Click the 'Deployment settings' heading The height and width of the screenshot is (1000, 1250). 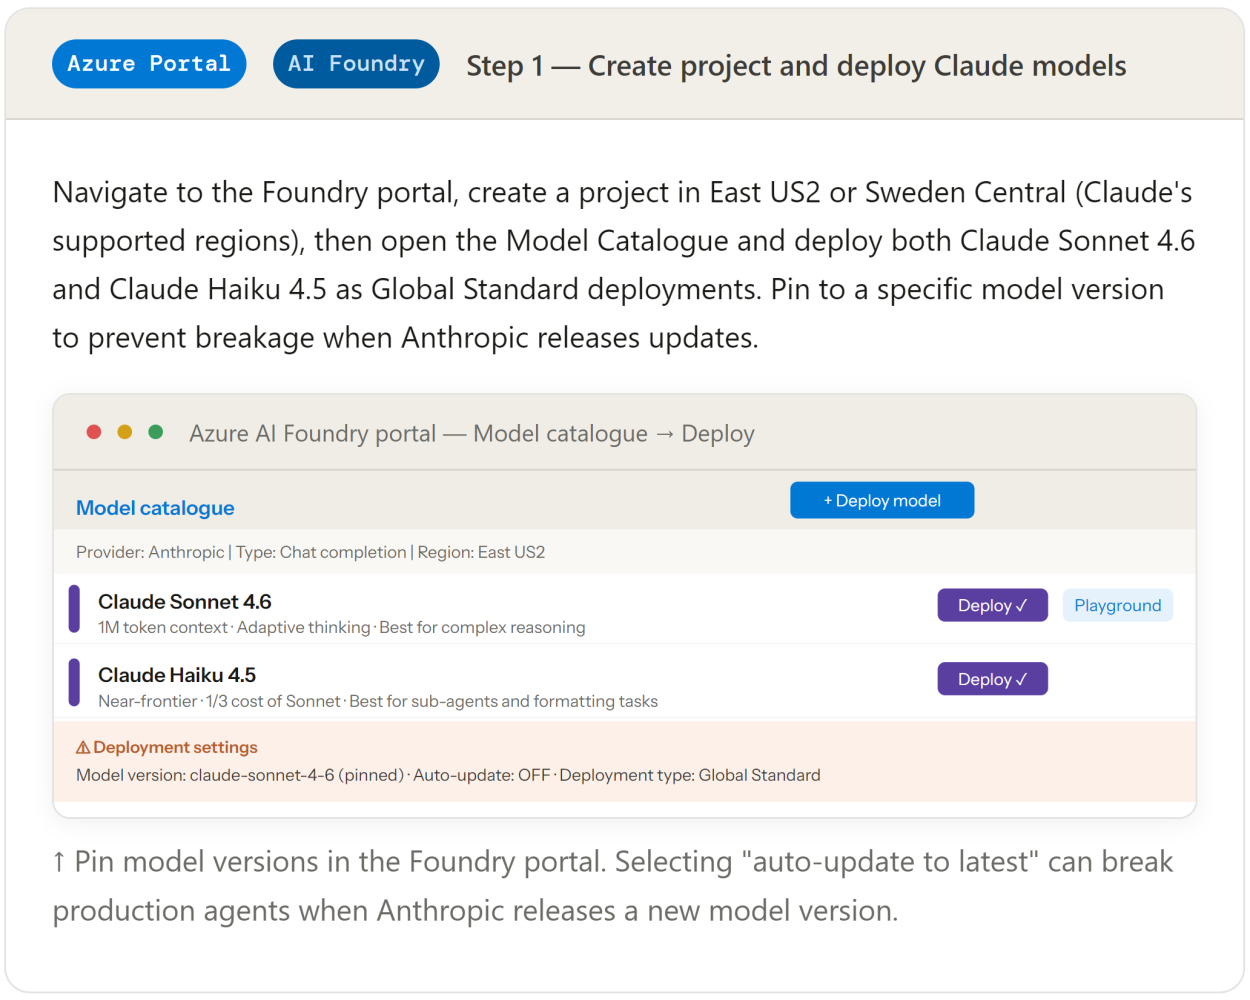click(175, 747)
